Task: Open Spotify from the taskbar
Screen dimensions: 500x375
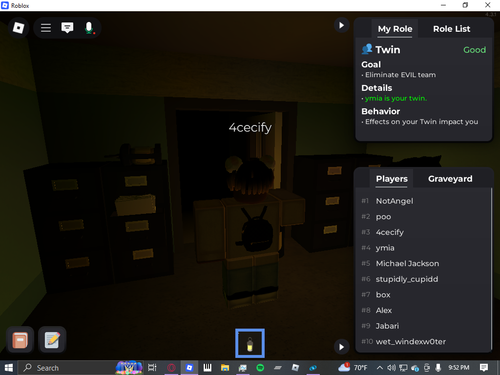Action: pyautogui.click(x=260, y=368)
